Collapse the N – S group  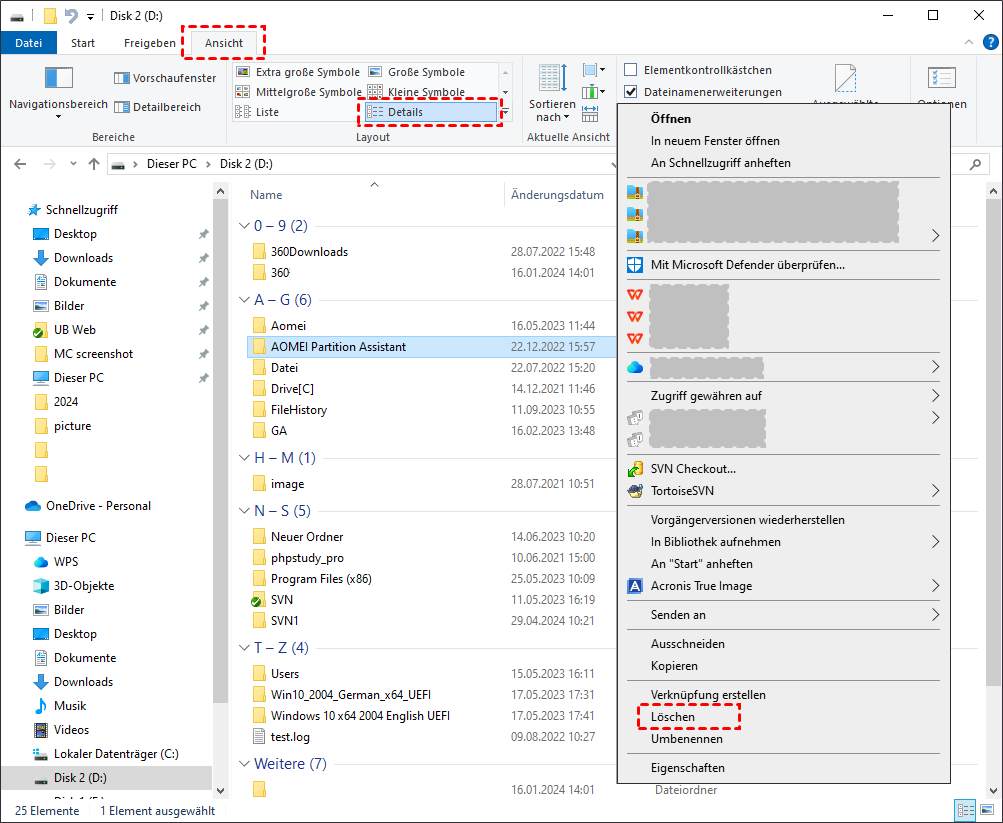244,510
